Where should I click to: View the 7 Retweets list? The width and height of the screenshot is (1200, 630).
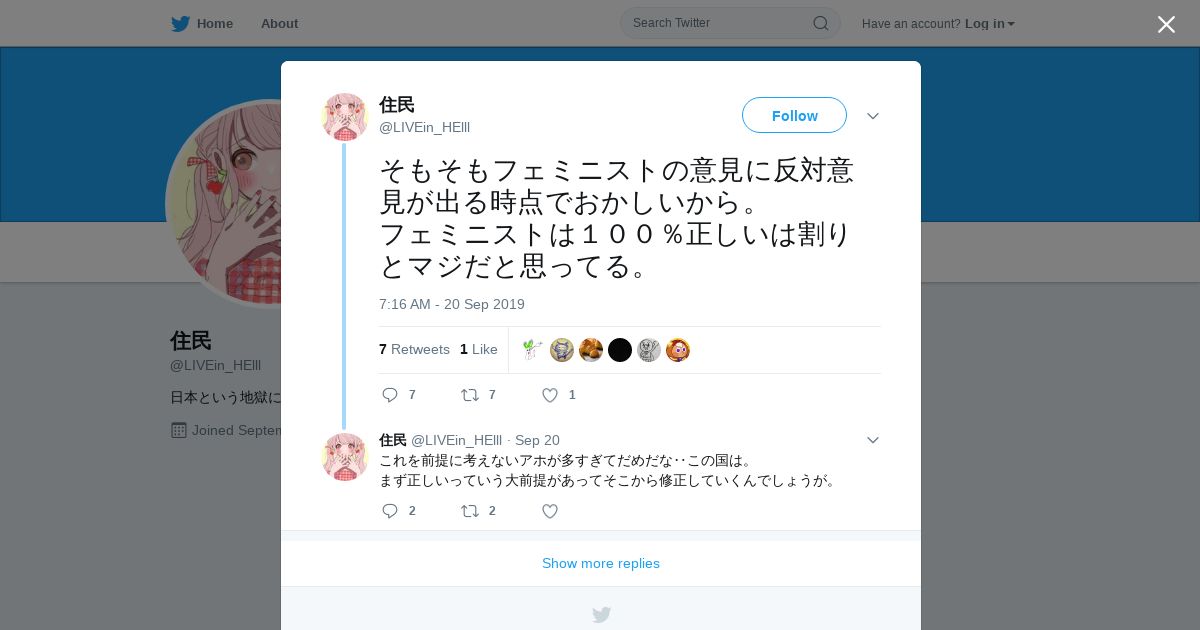[414, 349]
